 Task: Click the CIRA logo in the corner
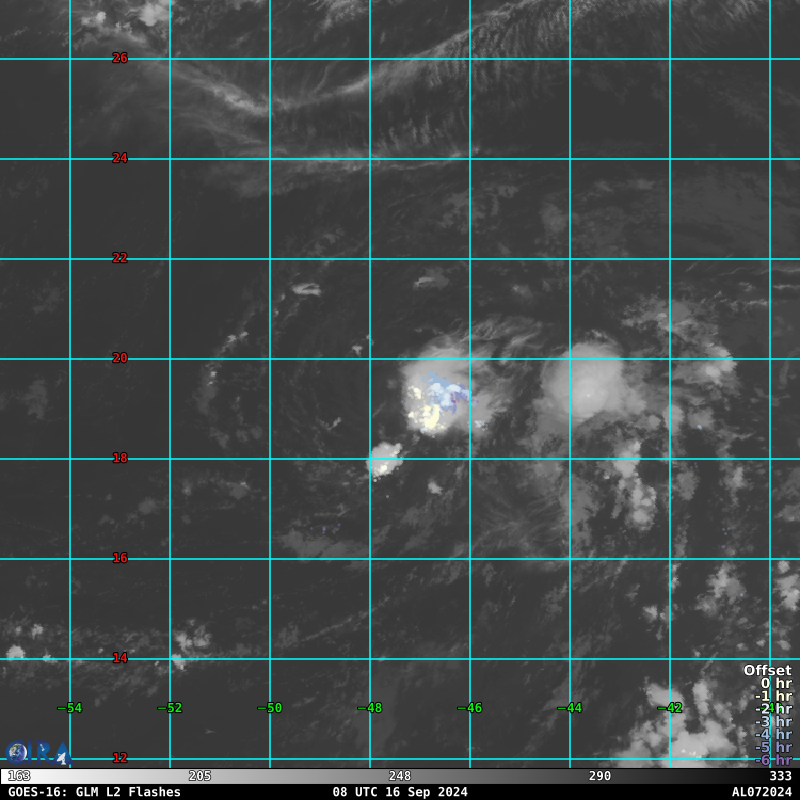coord(38,753)
